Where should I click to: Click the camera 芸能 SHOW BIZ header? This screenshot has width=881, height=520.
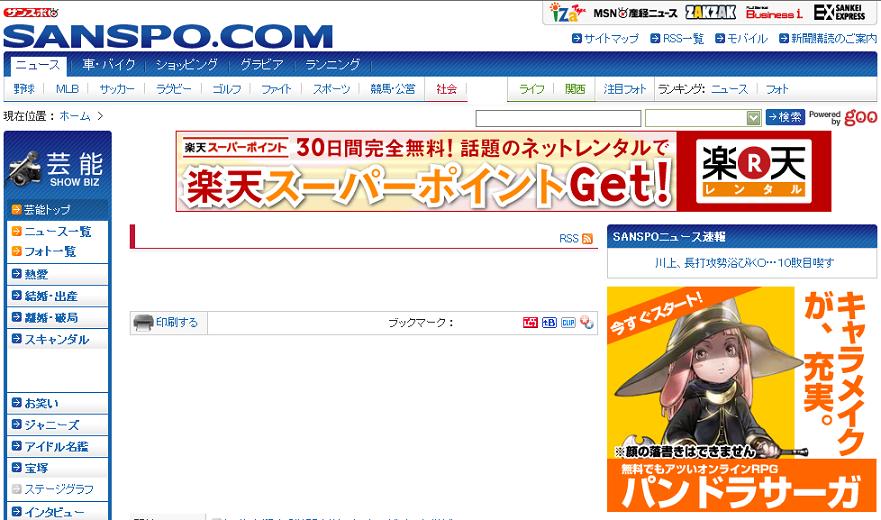pos(57,168)
